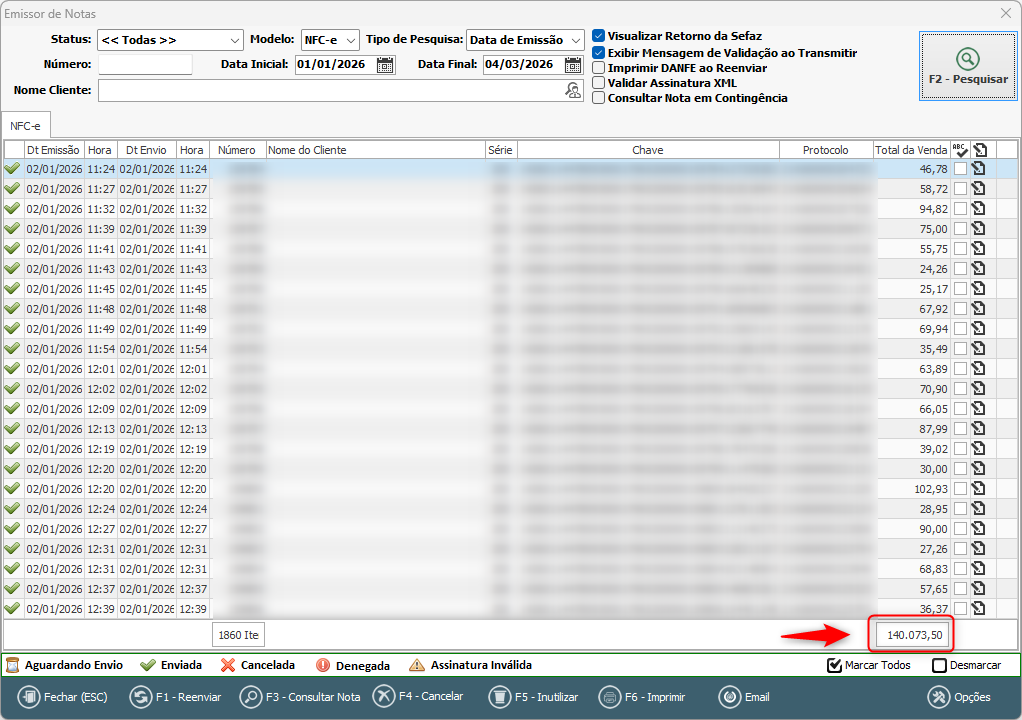Open the Data Inicial calendar picker
1022x720 pixels.
[385, 65]
